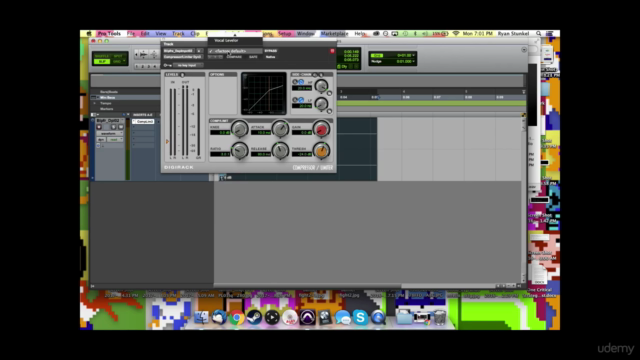Image resolution: width=640 pixels, height=360 pixels.
Task: Toggle the blue HF filter enable button
Action: tap(301, 82)
